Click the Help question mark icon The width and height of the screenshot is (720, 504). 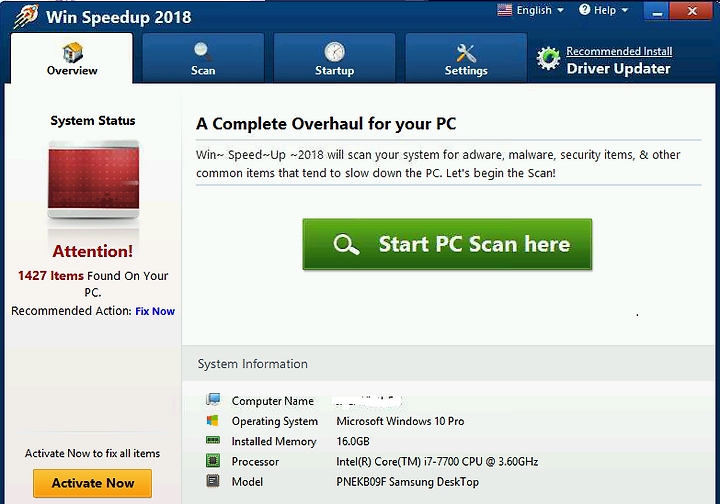tap(584, 9)
